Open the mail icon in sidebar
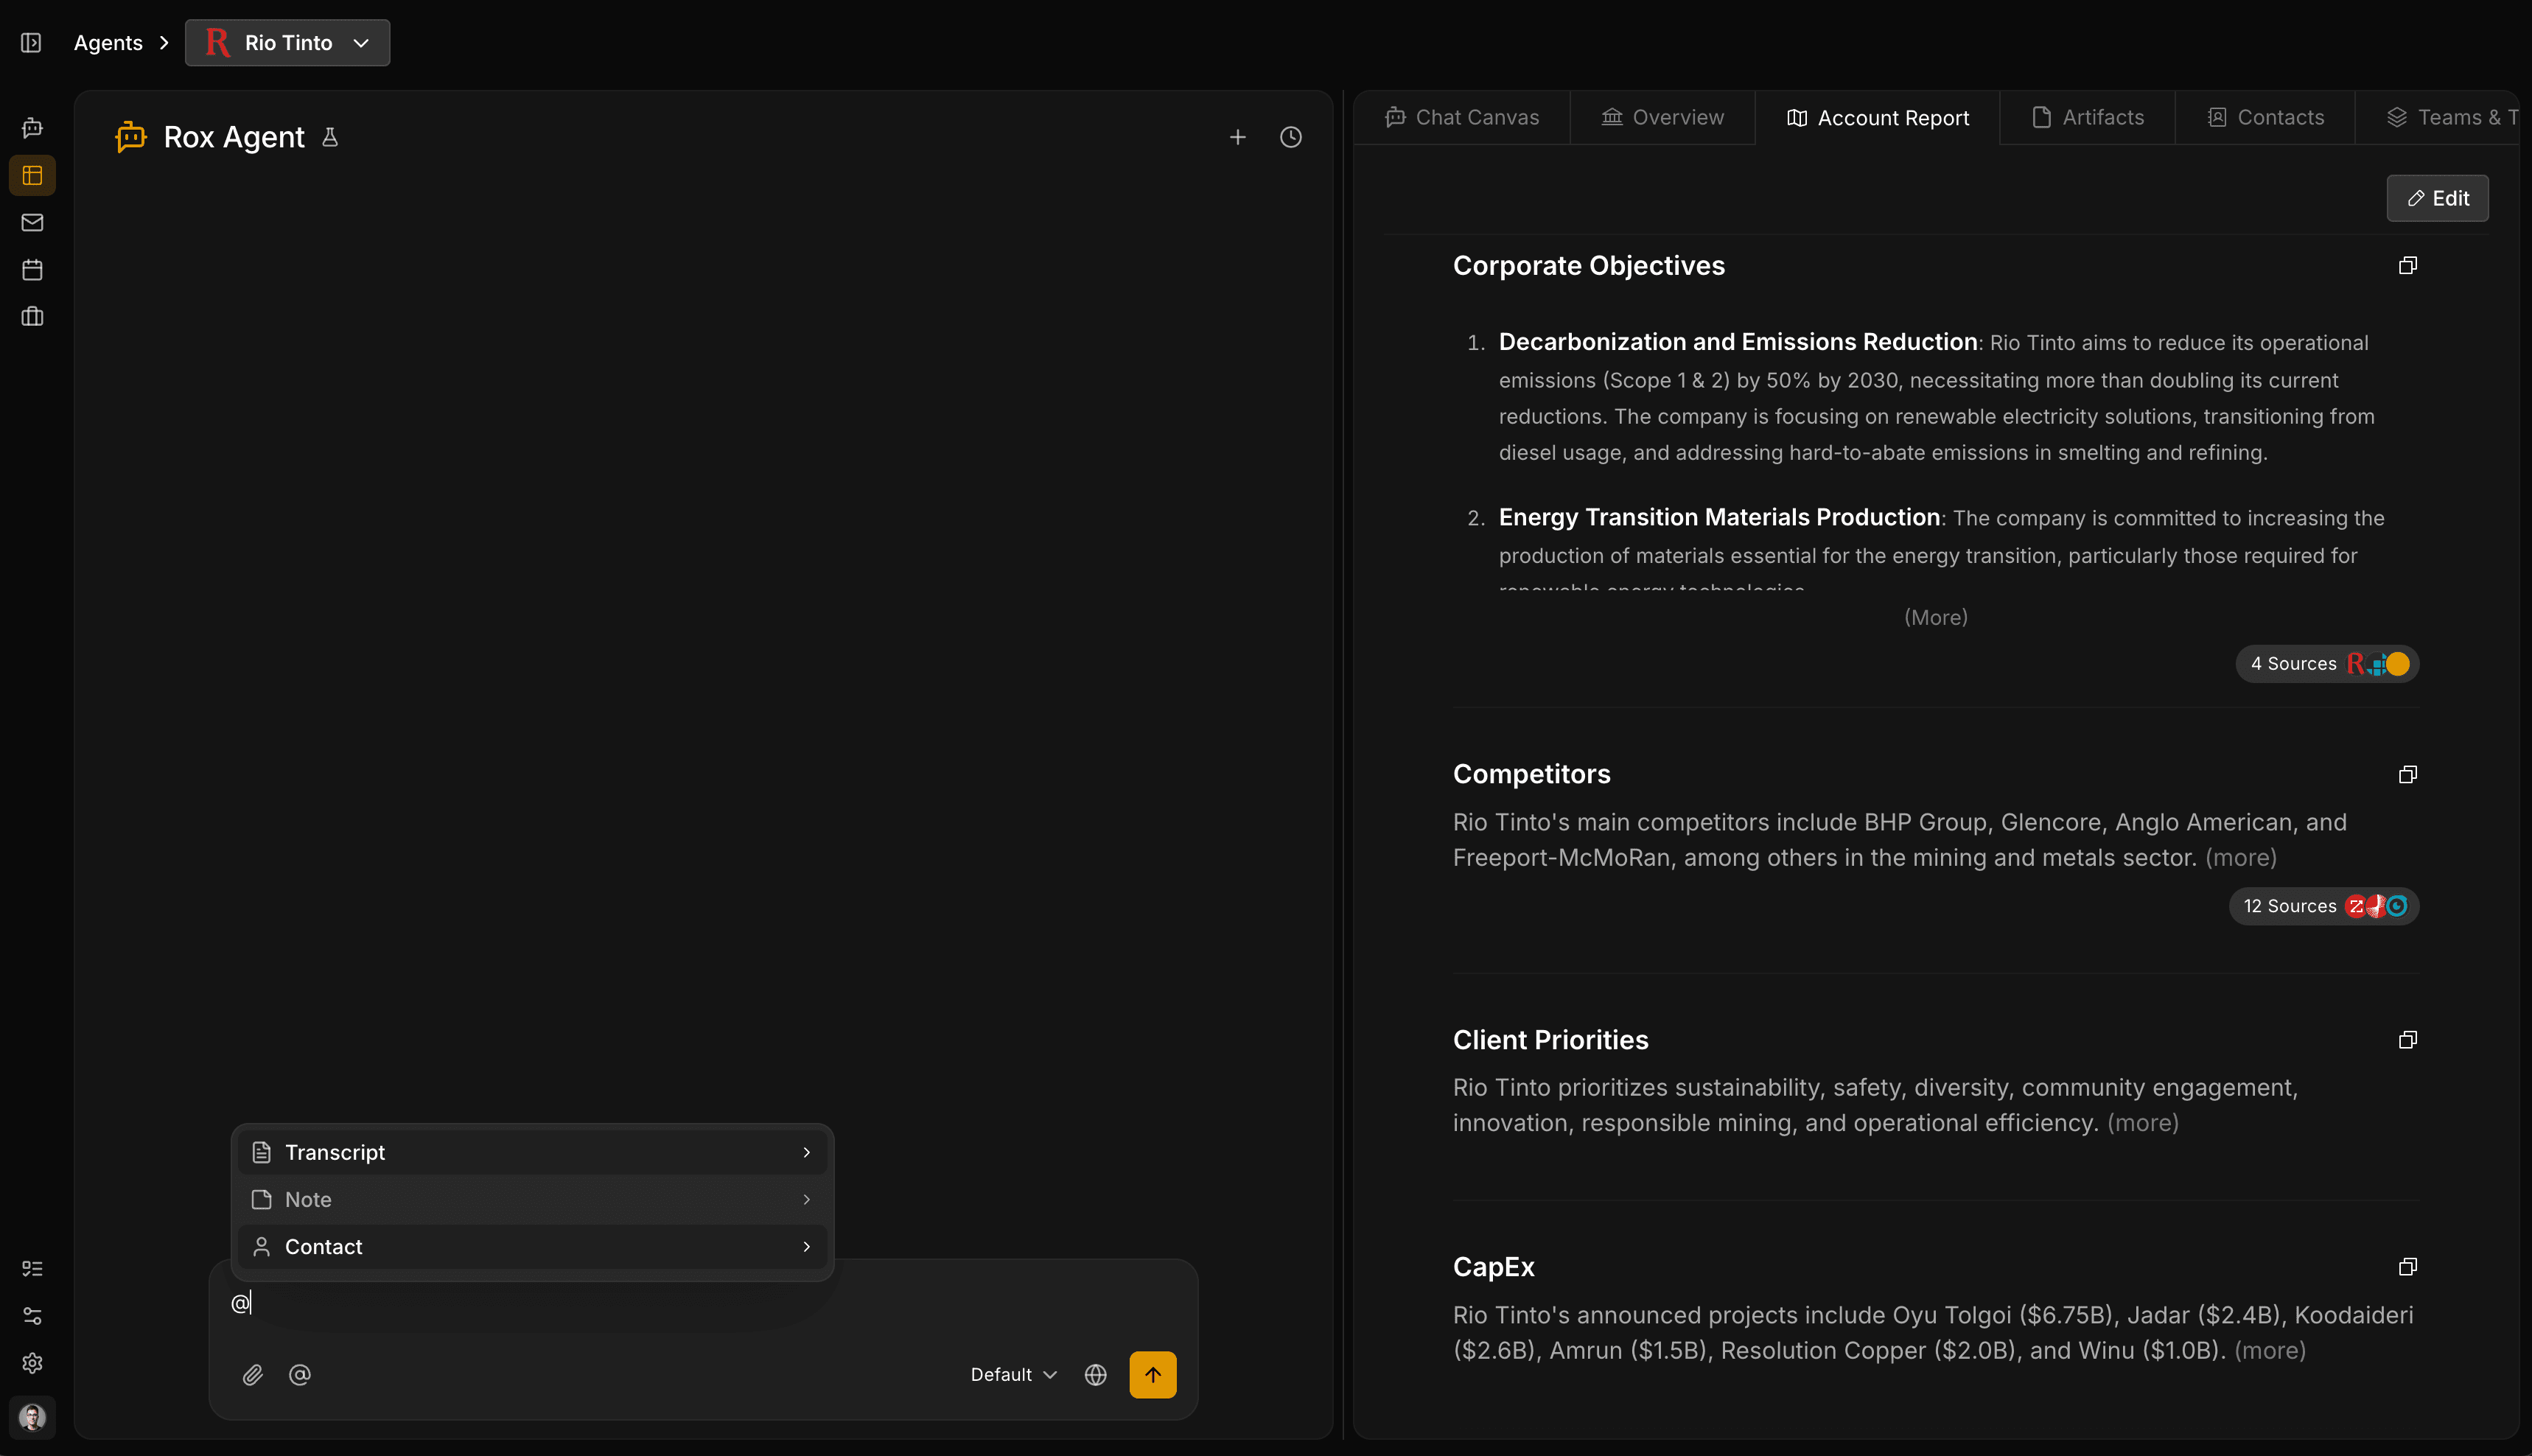2532x1456 pixels. [32, 222]
